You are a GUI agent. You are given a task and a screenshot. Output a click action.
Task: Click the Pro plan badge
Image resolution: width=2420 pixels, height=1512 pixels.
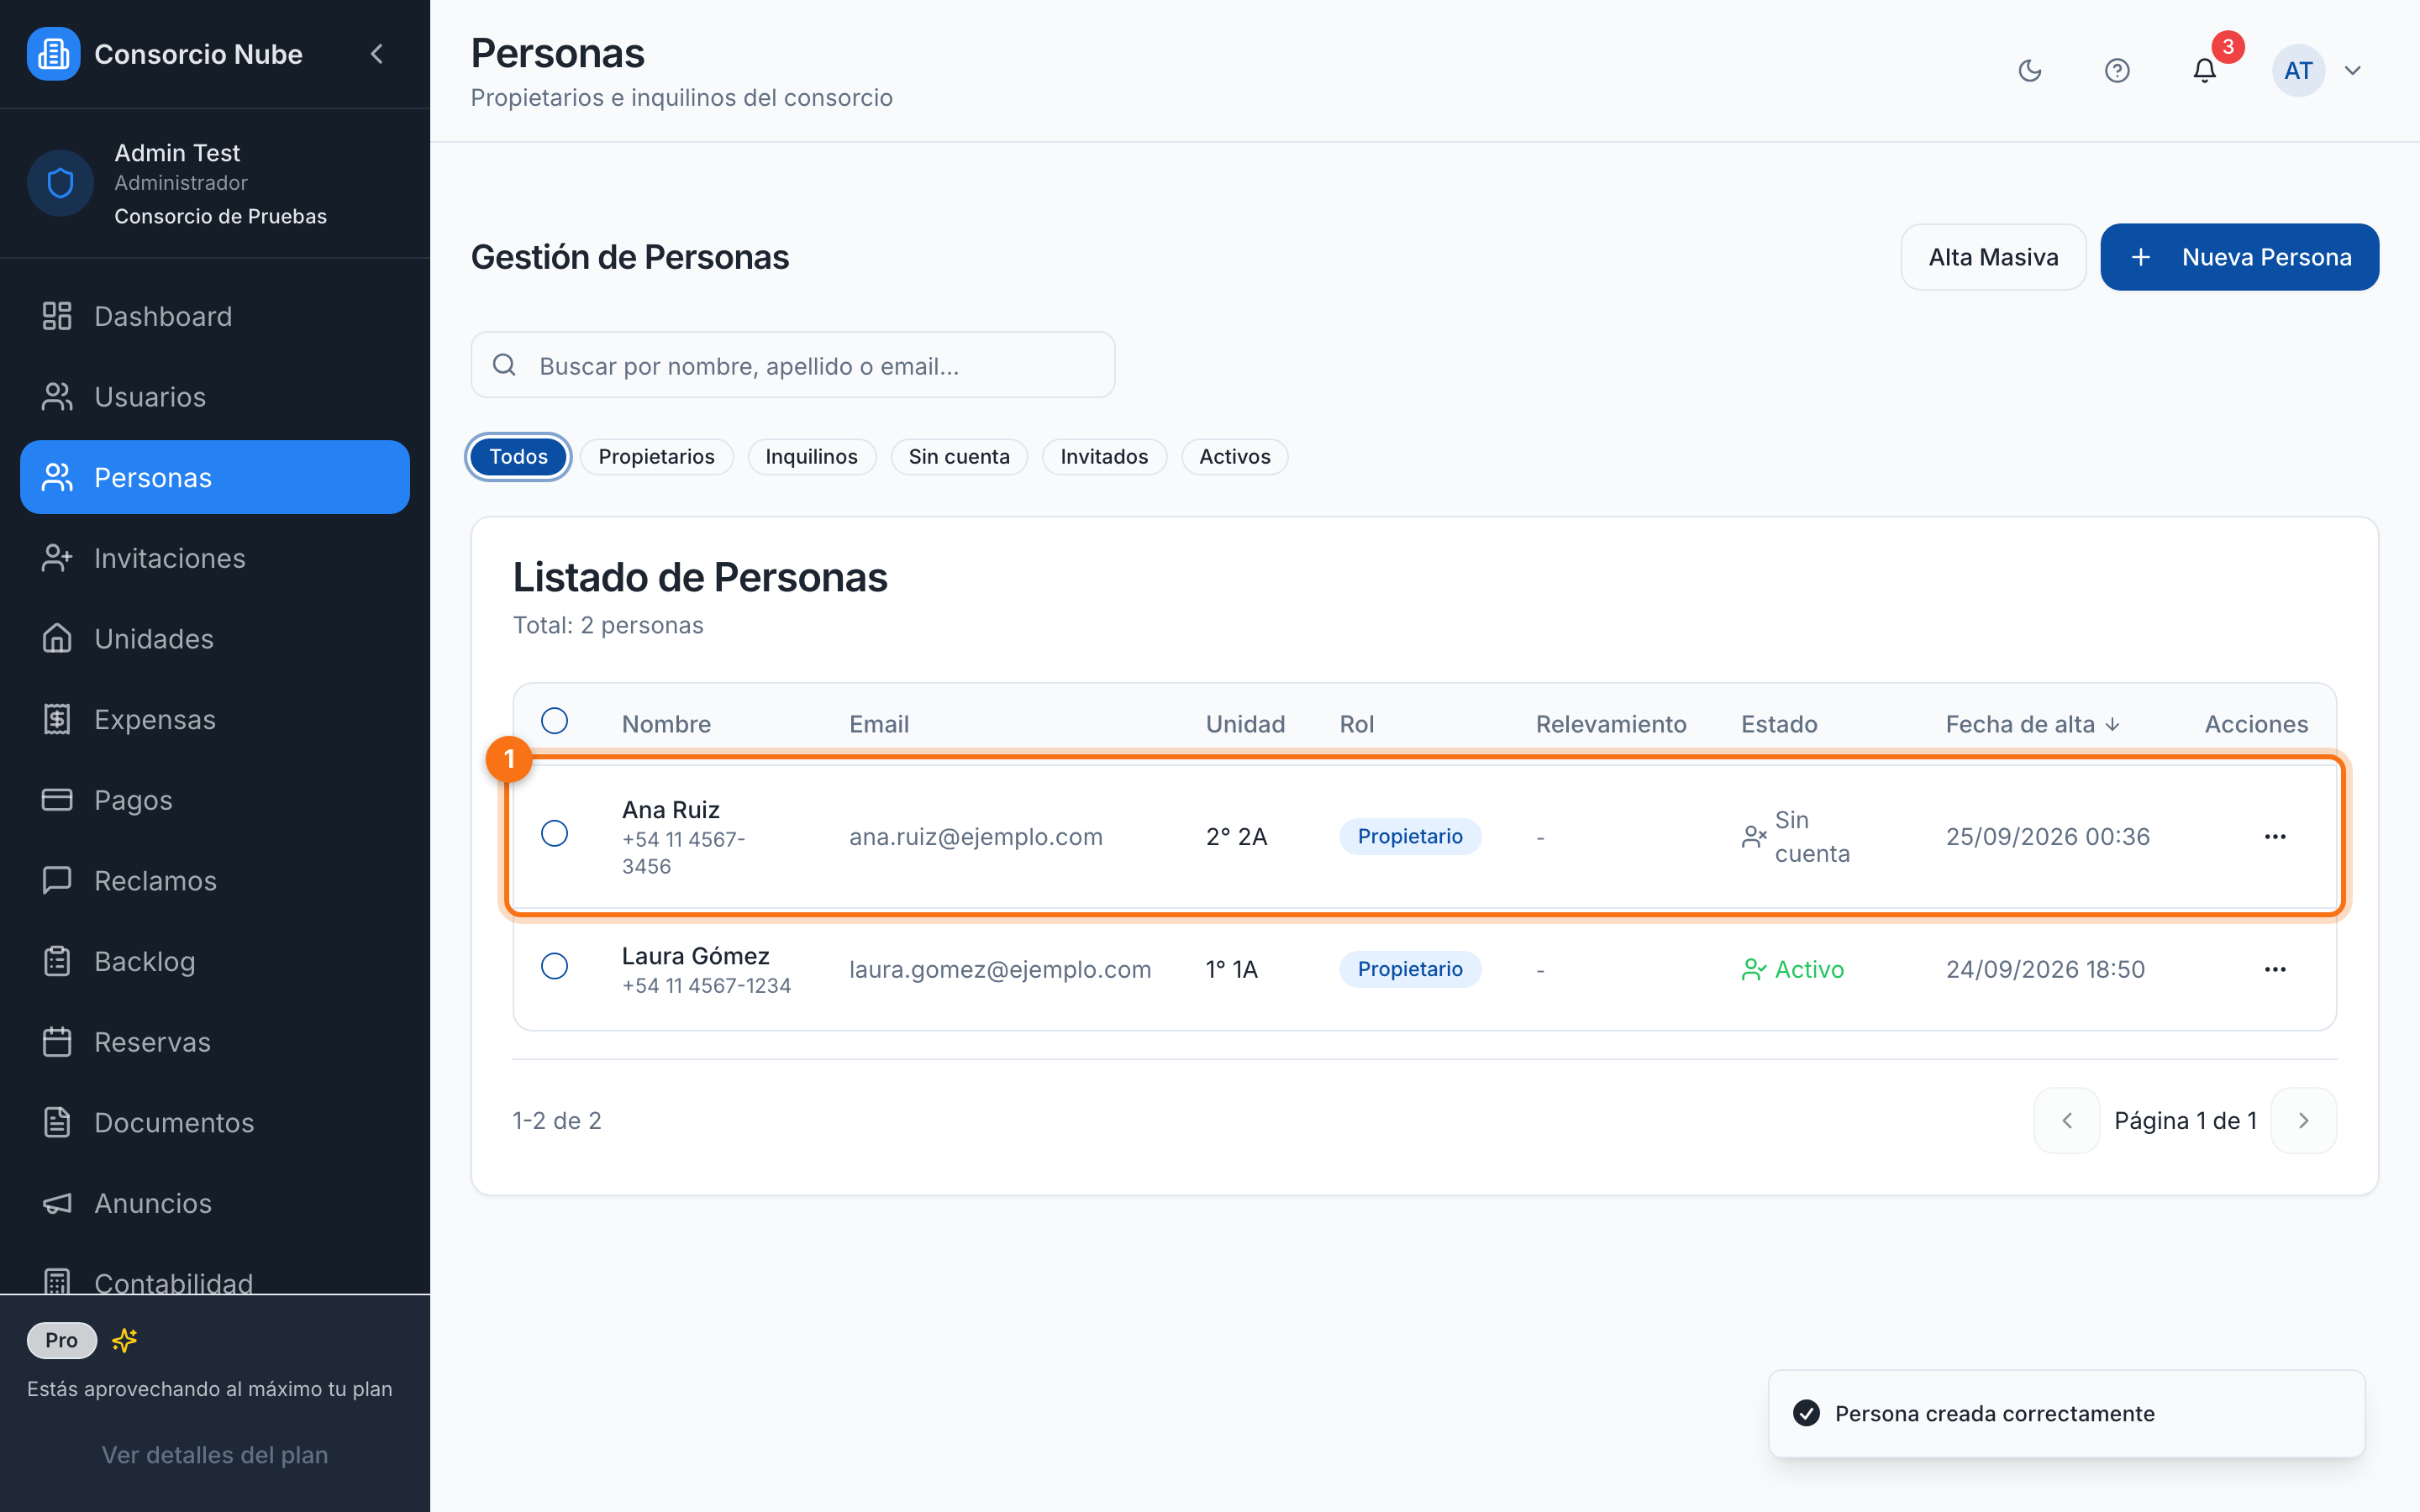pos(61,1340)
